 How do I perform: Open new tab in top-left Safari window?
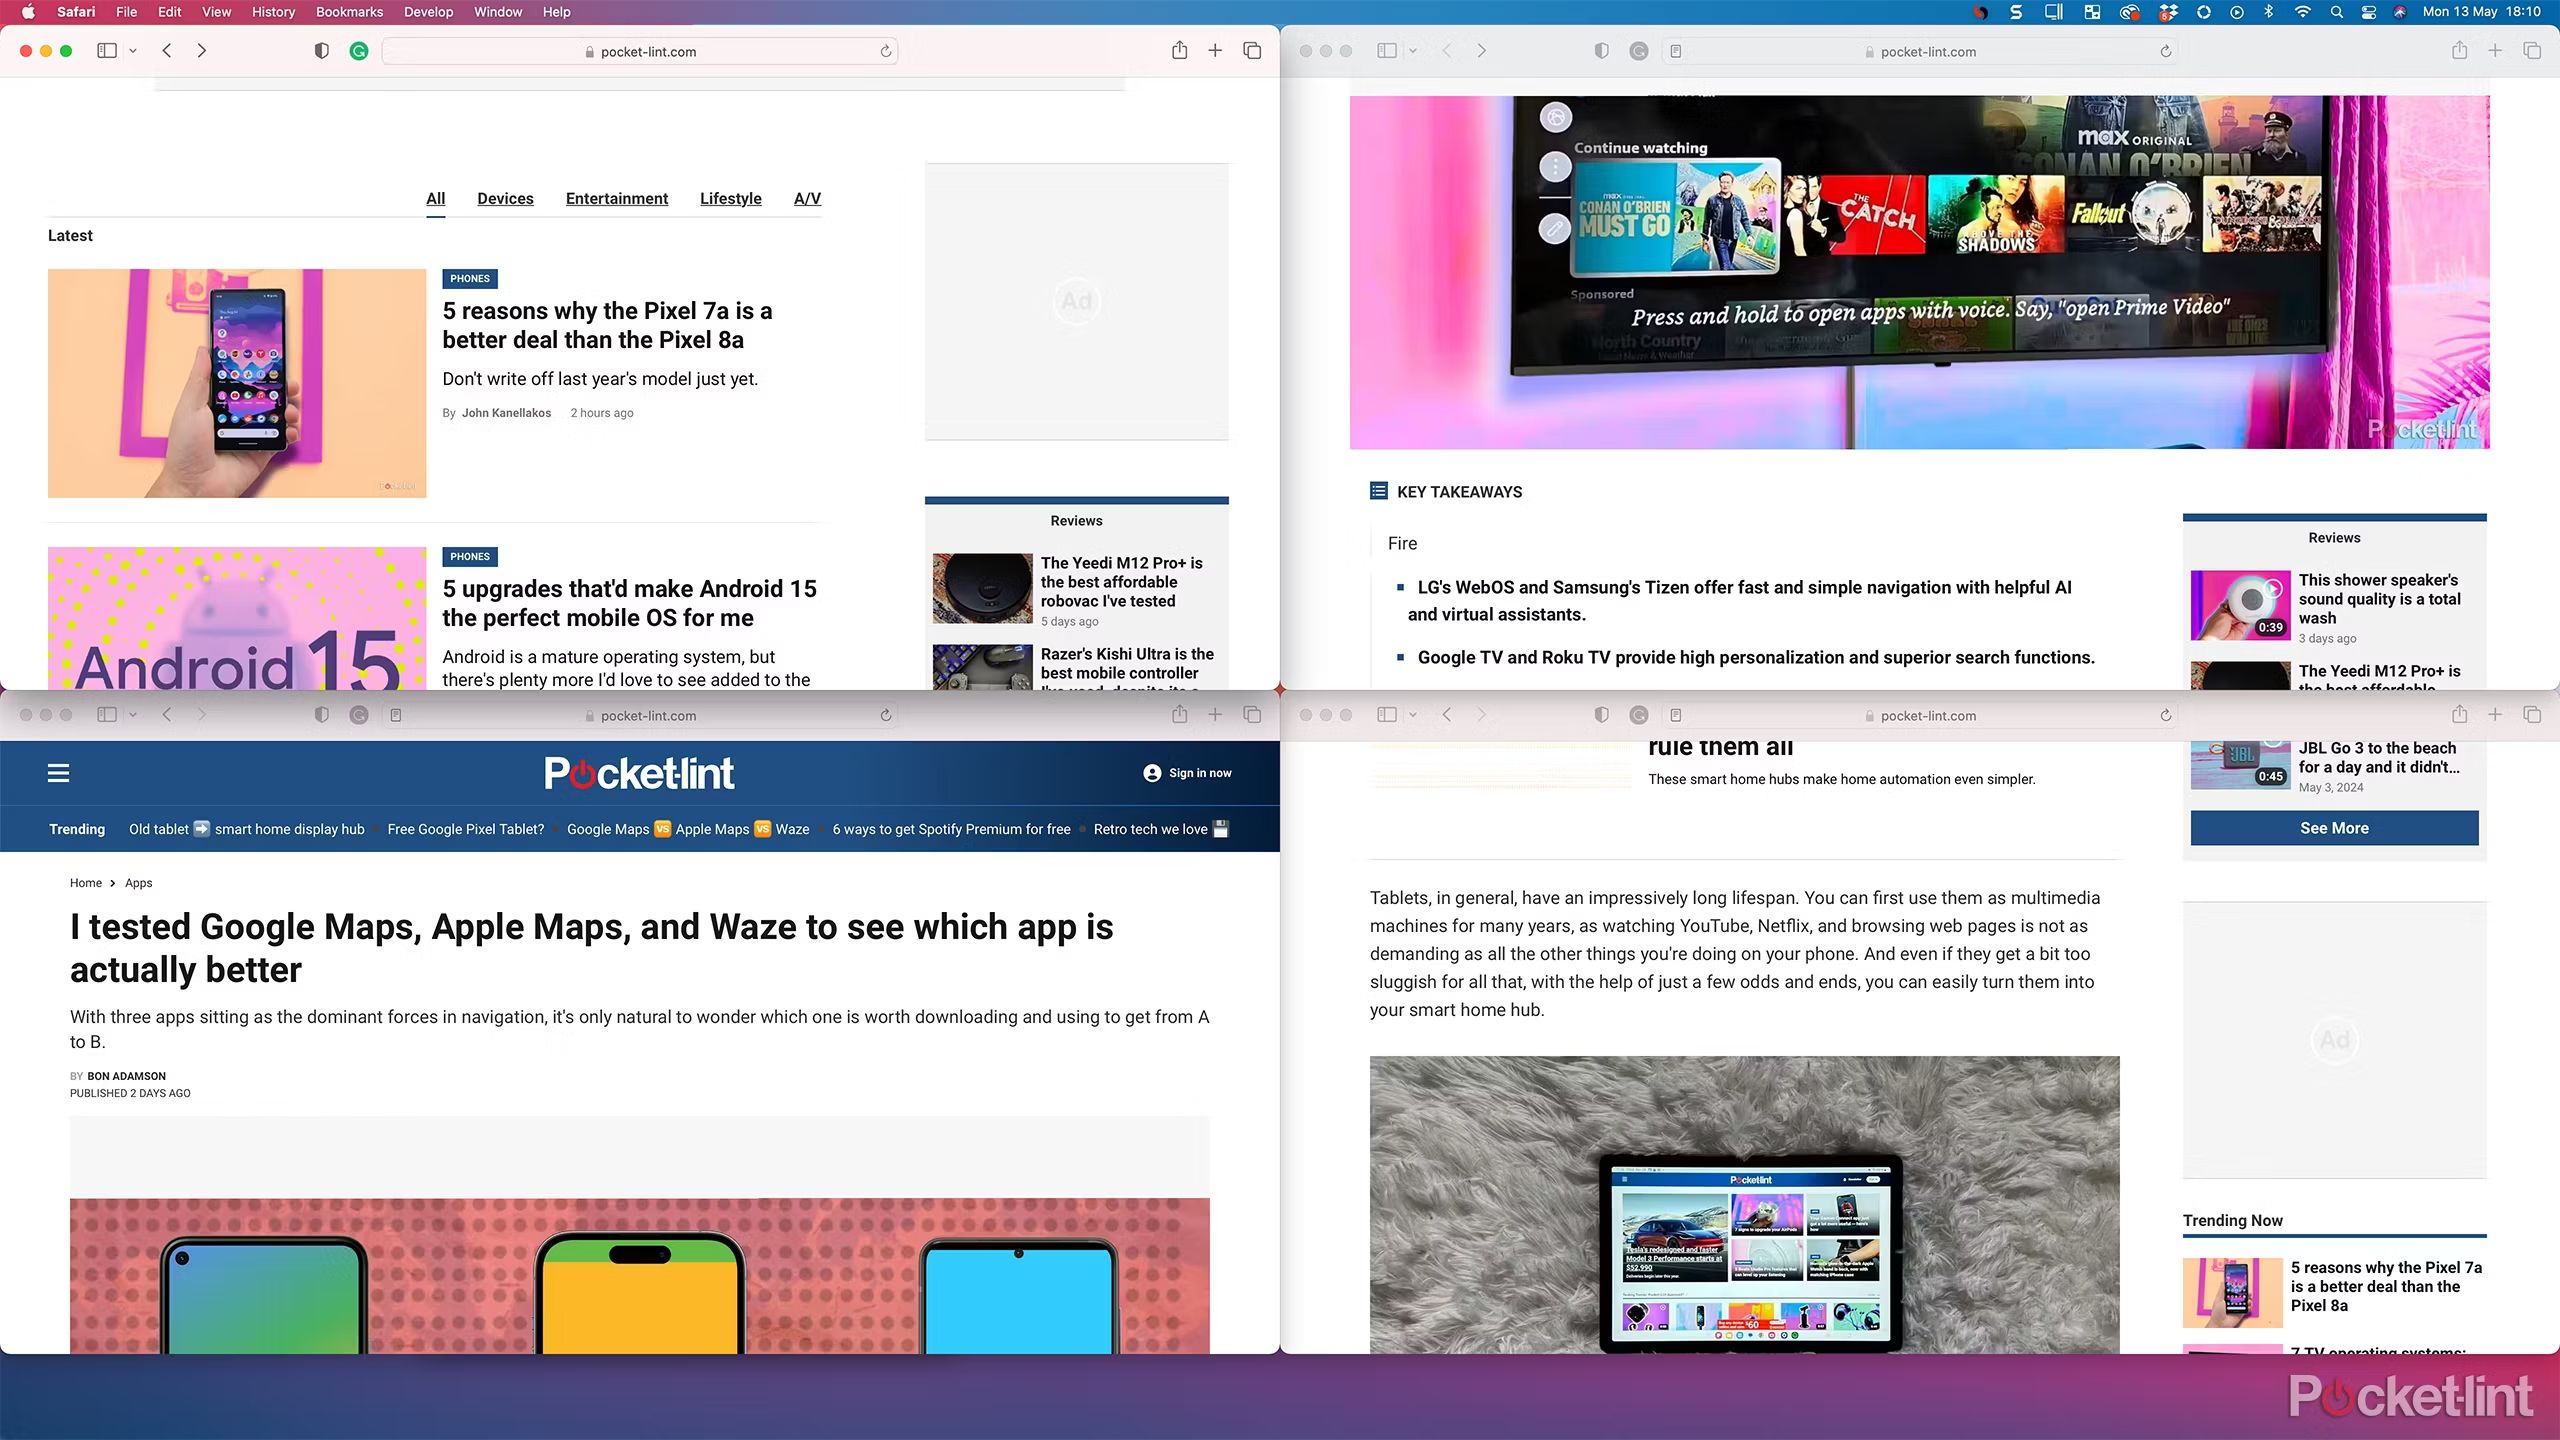tap(1215, 50)
